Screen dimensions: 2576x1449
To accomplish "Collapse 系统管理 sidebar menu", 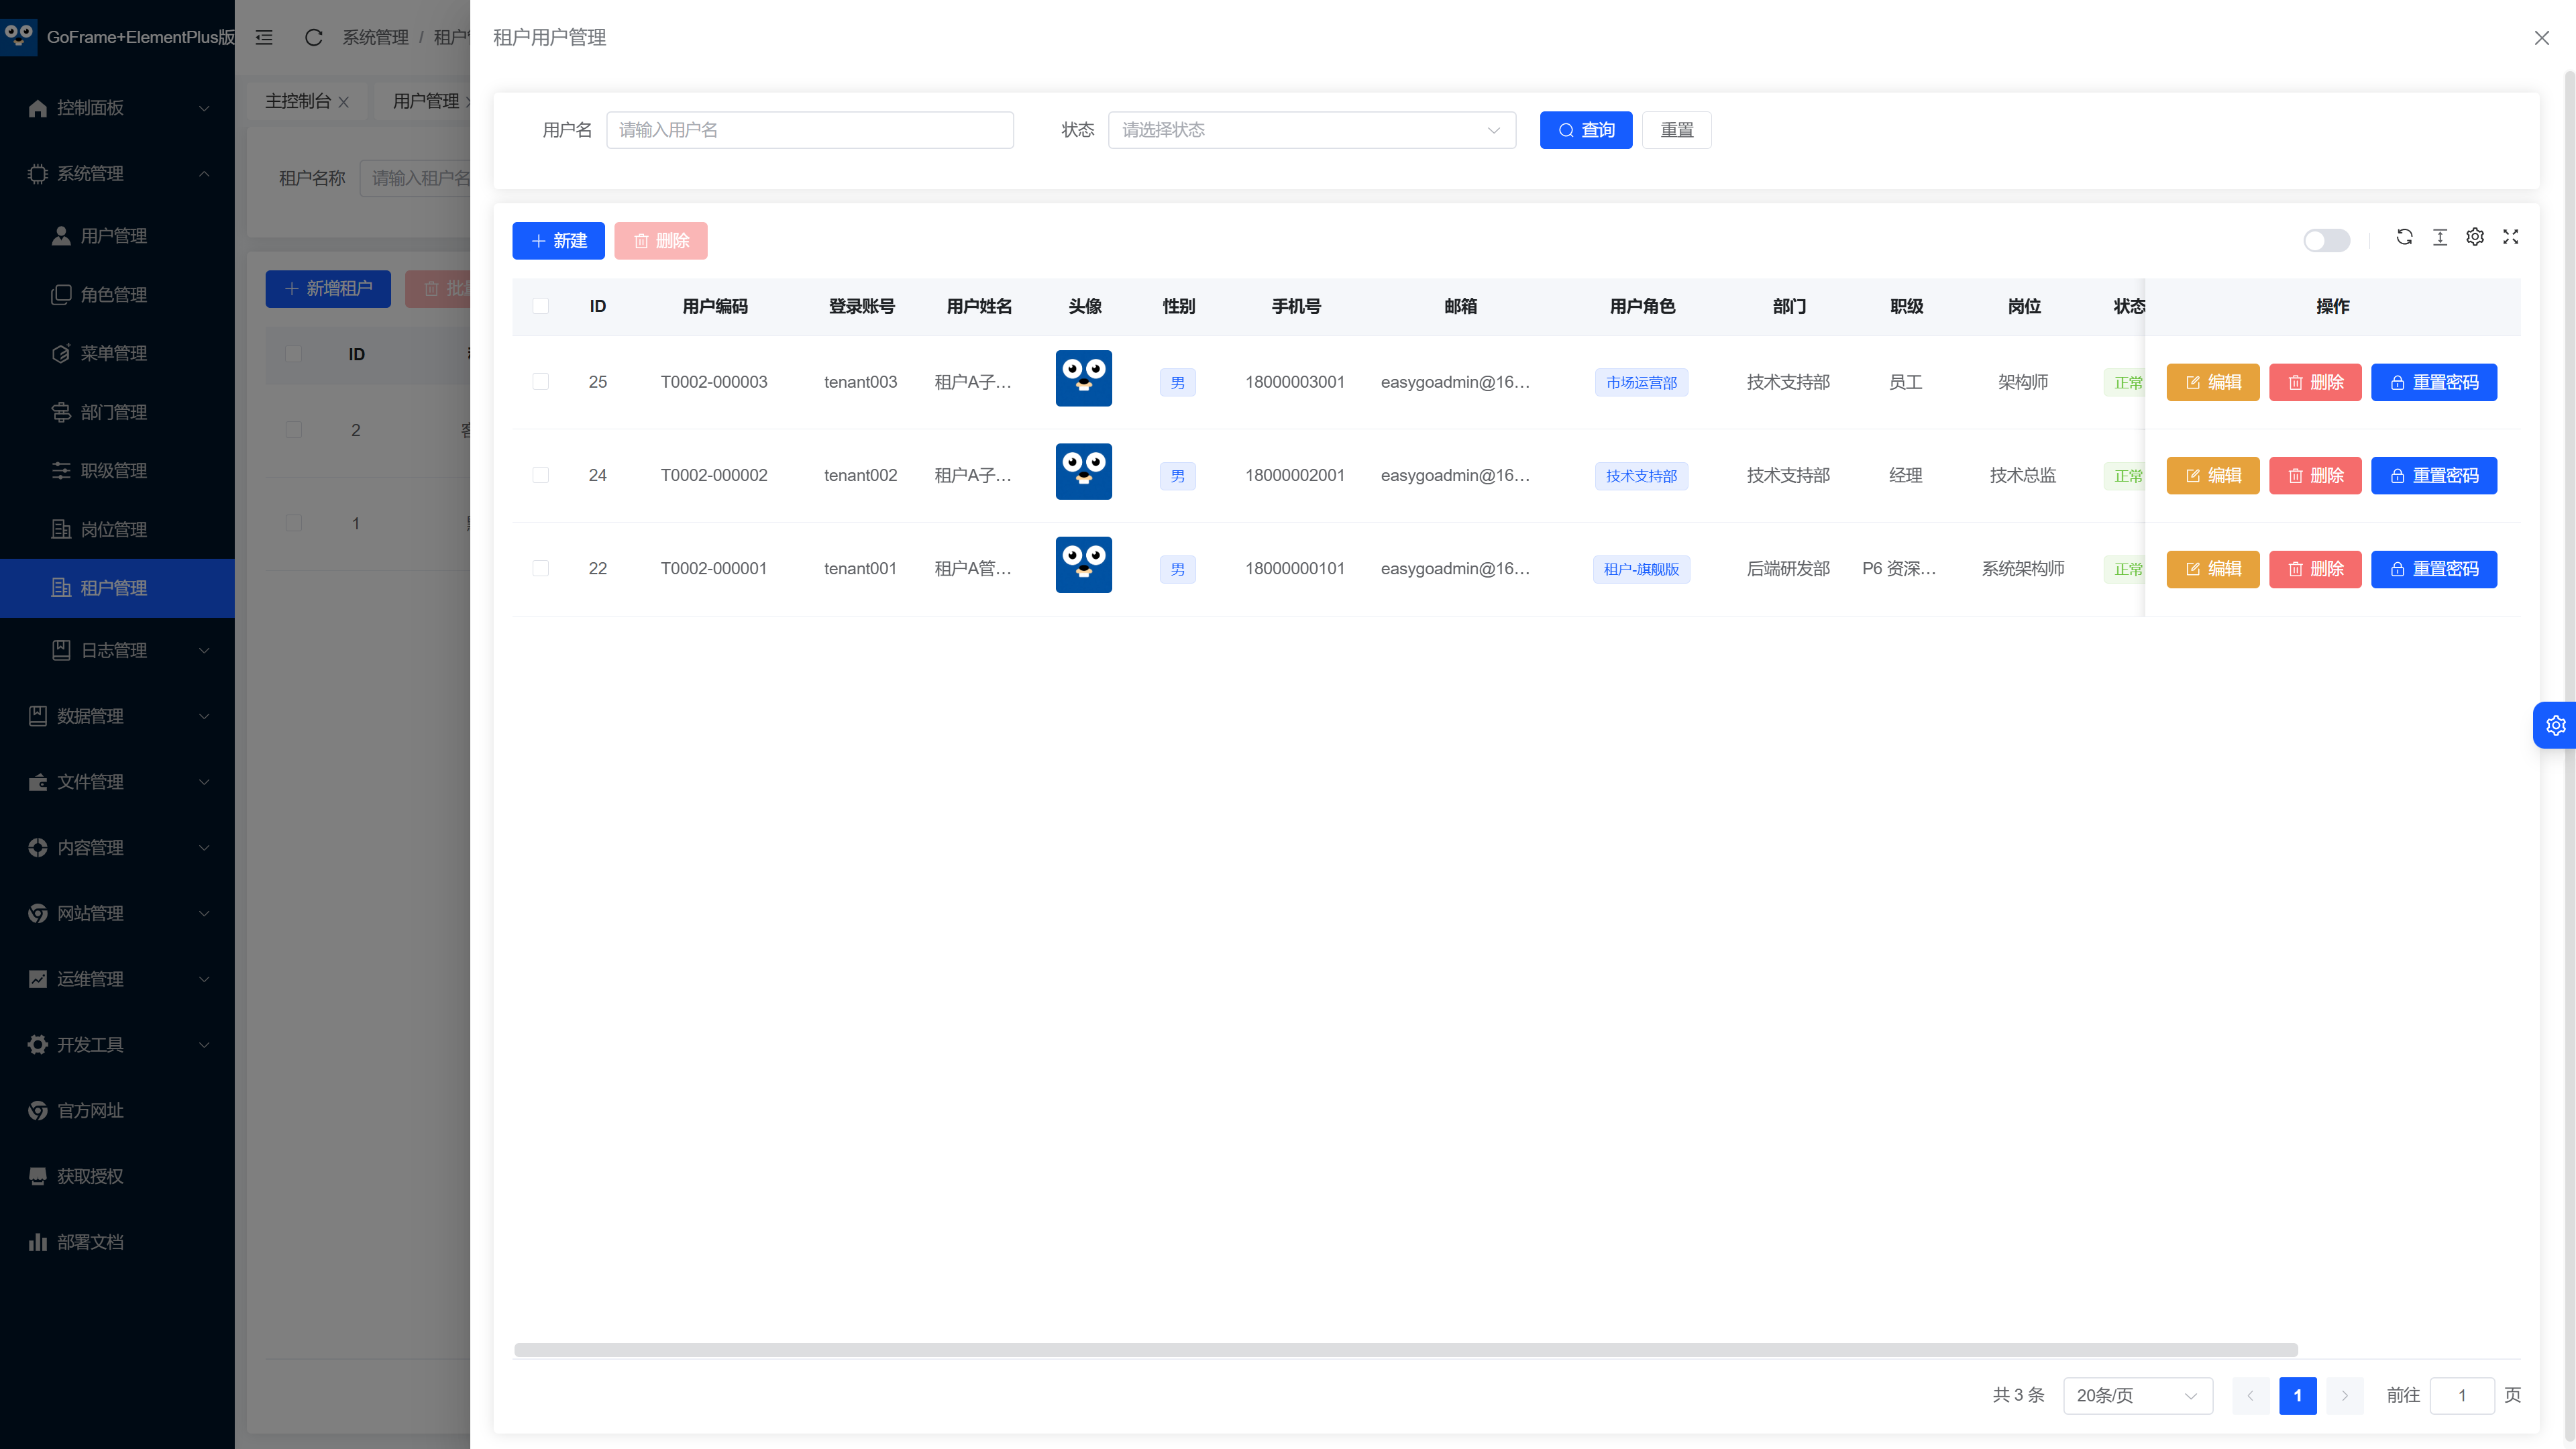I will pyautogui.click(x=117, y=174).
